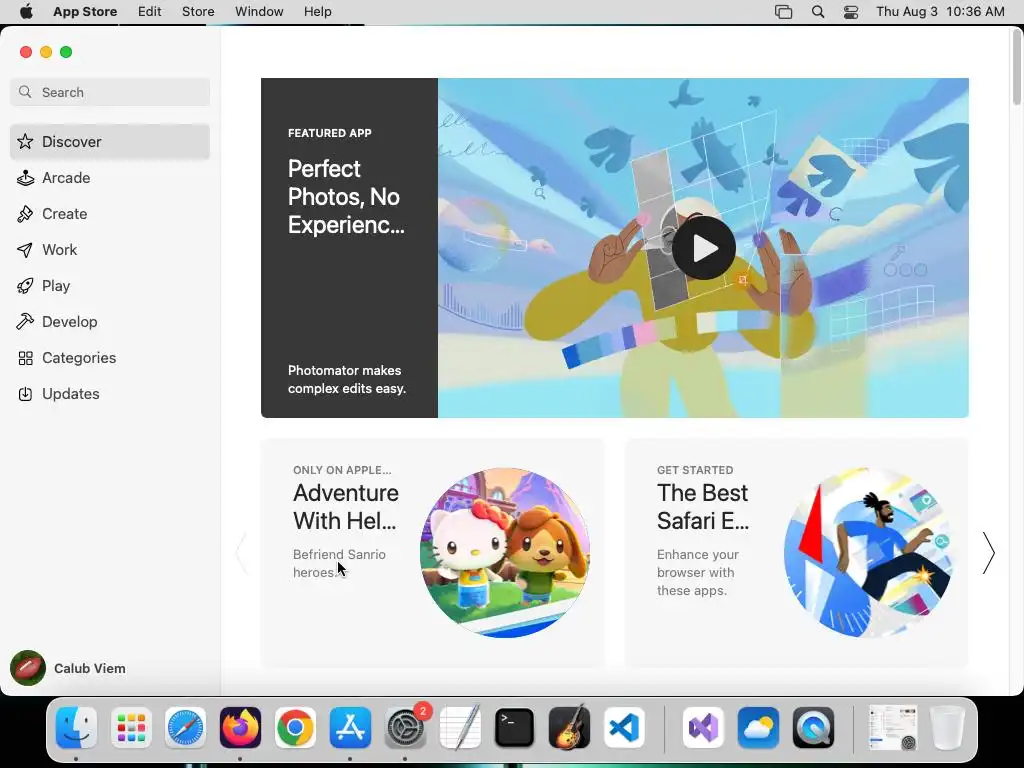Launch Visual Studio Code from the Dock
This screenshot has width=1024, height=768.
point(624,728)
